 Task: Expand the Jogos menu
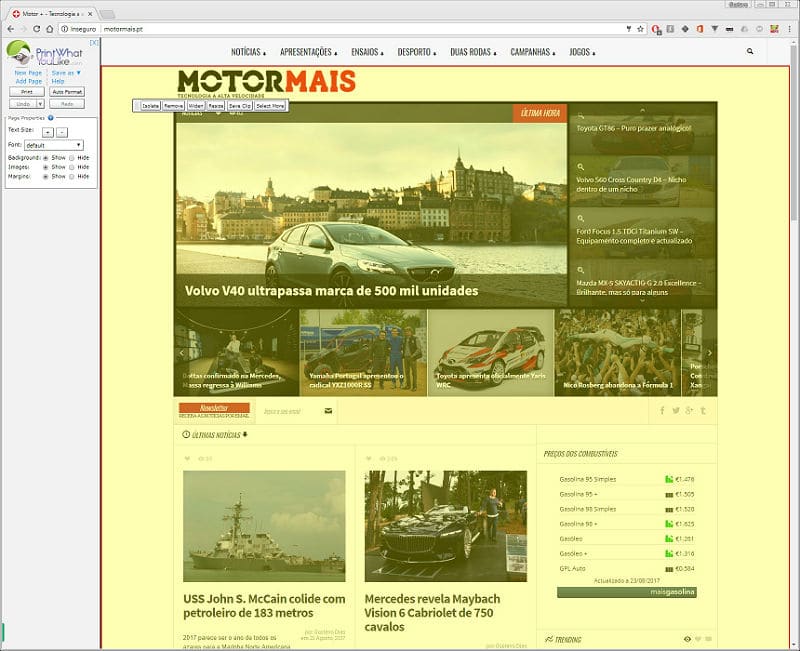582,52
